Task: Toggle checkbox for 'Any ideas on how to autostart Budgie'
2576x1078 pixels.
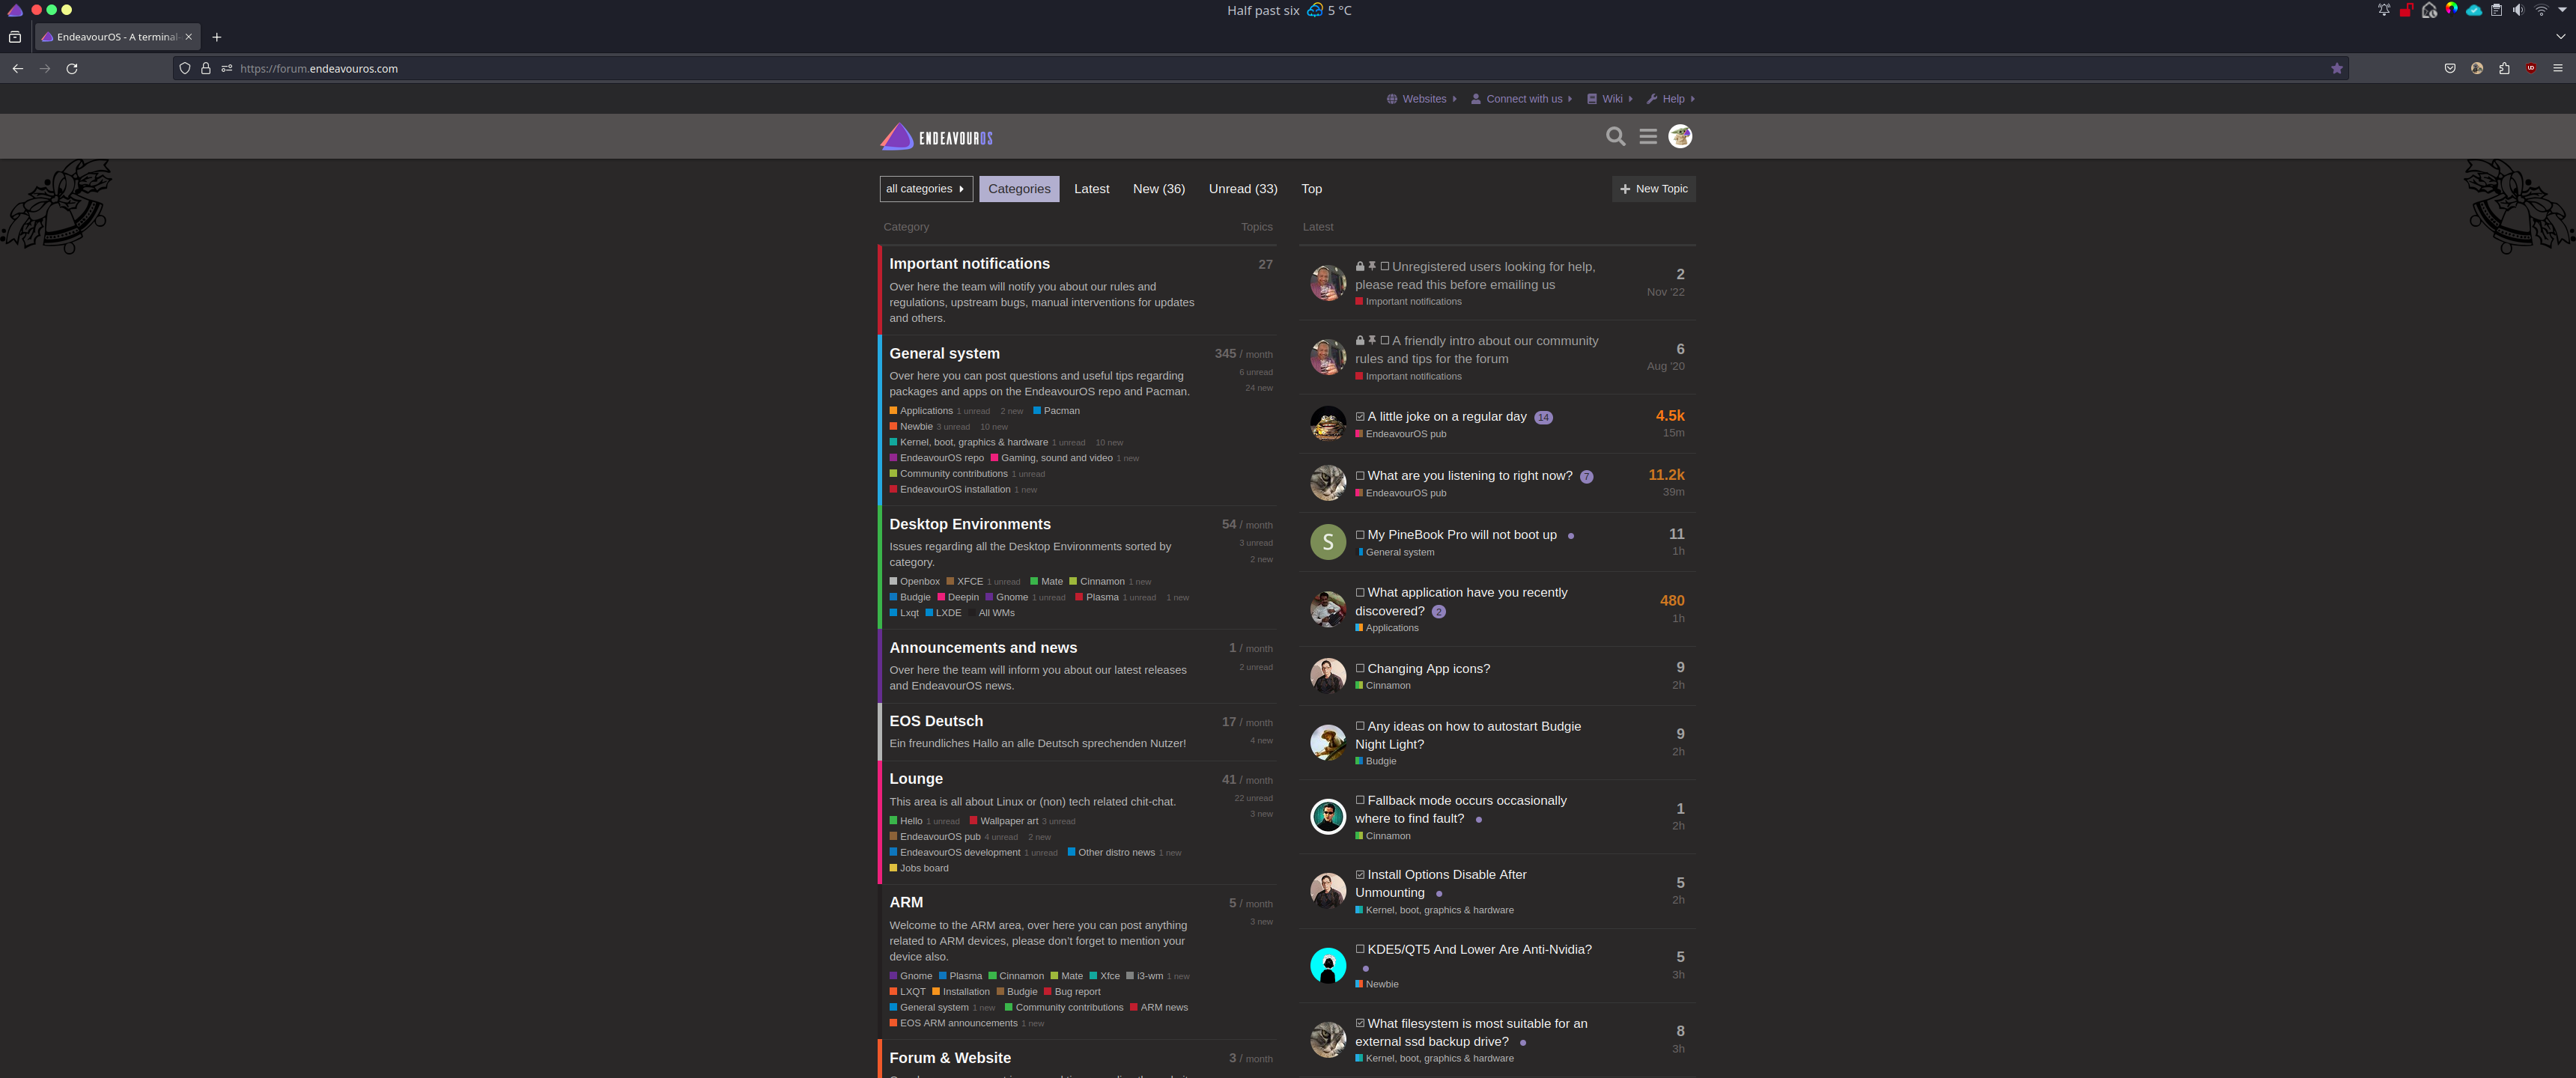Action: point(1360,726)
